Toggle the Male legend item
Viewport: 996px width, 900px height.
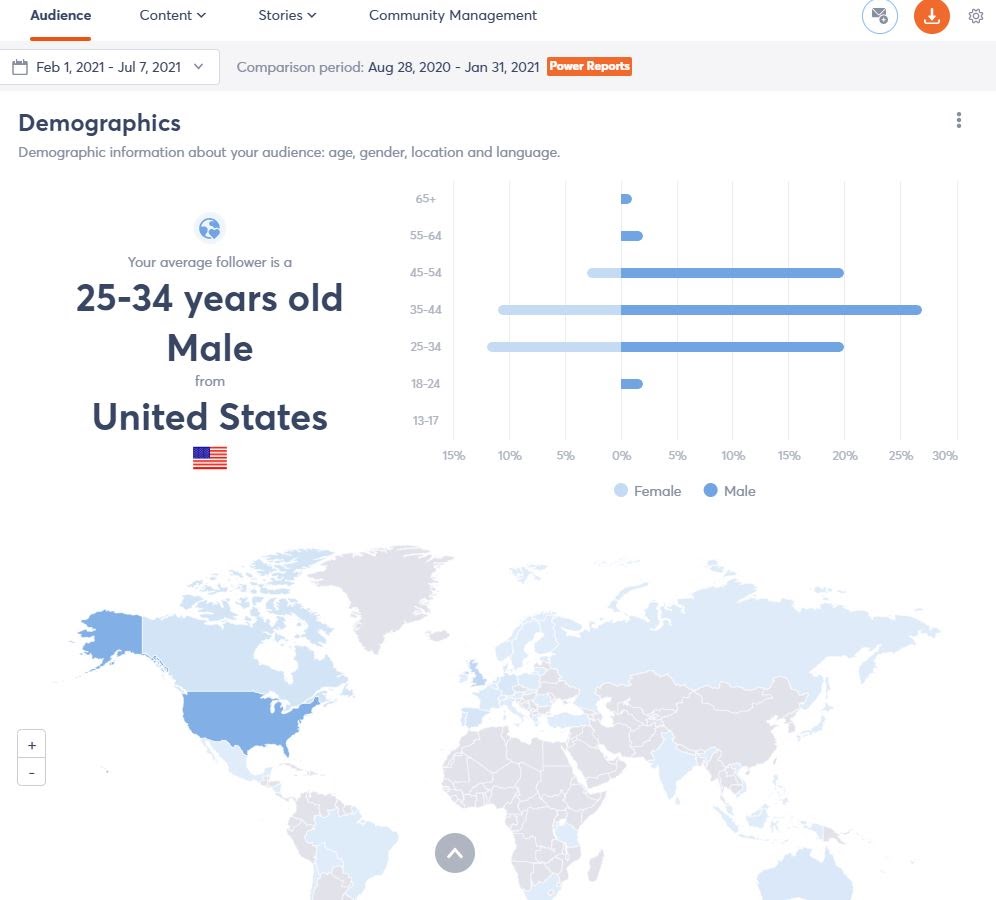point(730,491)
